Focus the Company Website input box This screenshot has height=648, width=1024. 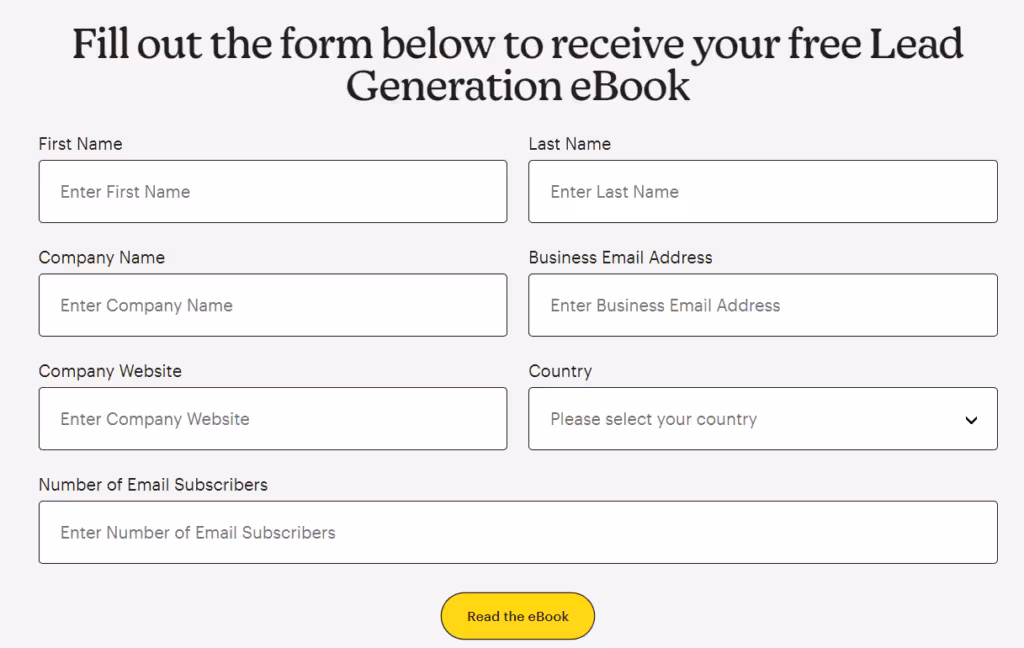(272, 419)
